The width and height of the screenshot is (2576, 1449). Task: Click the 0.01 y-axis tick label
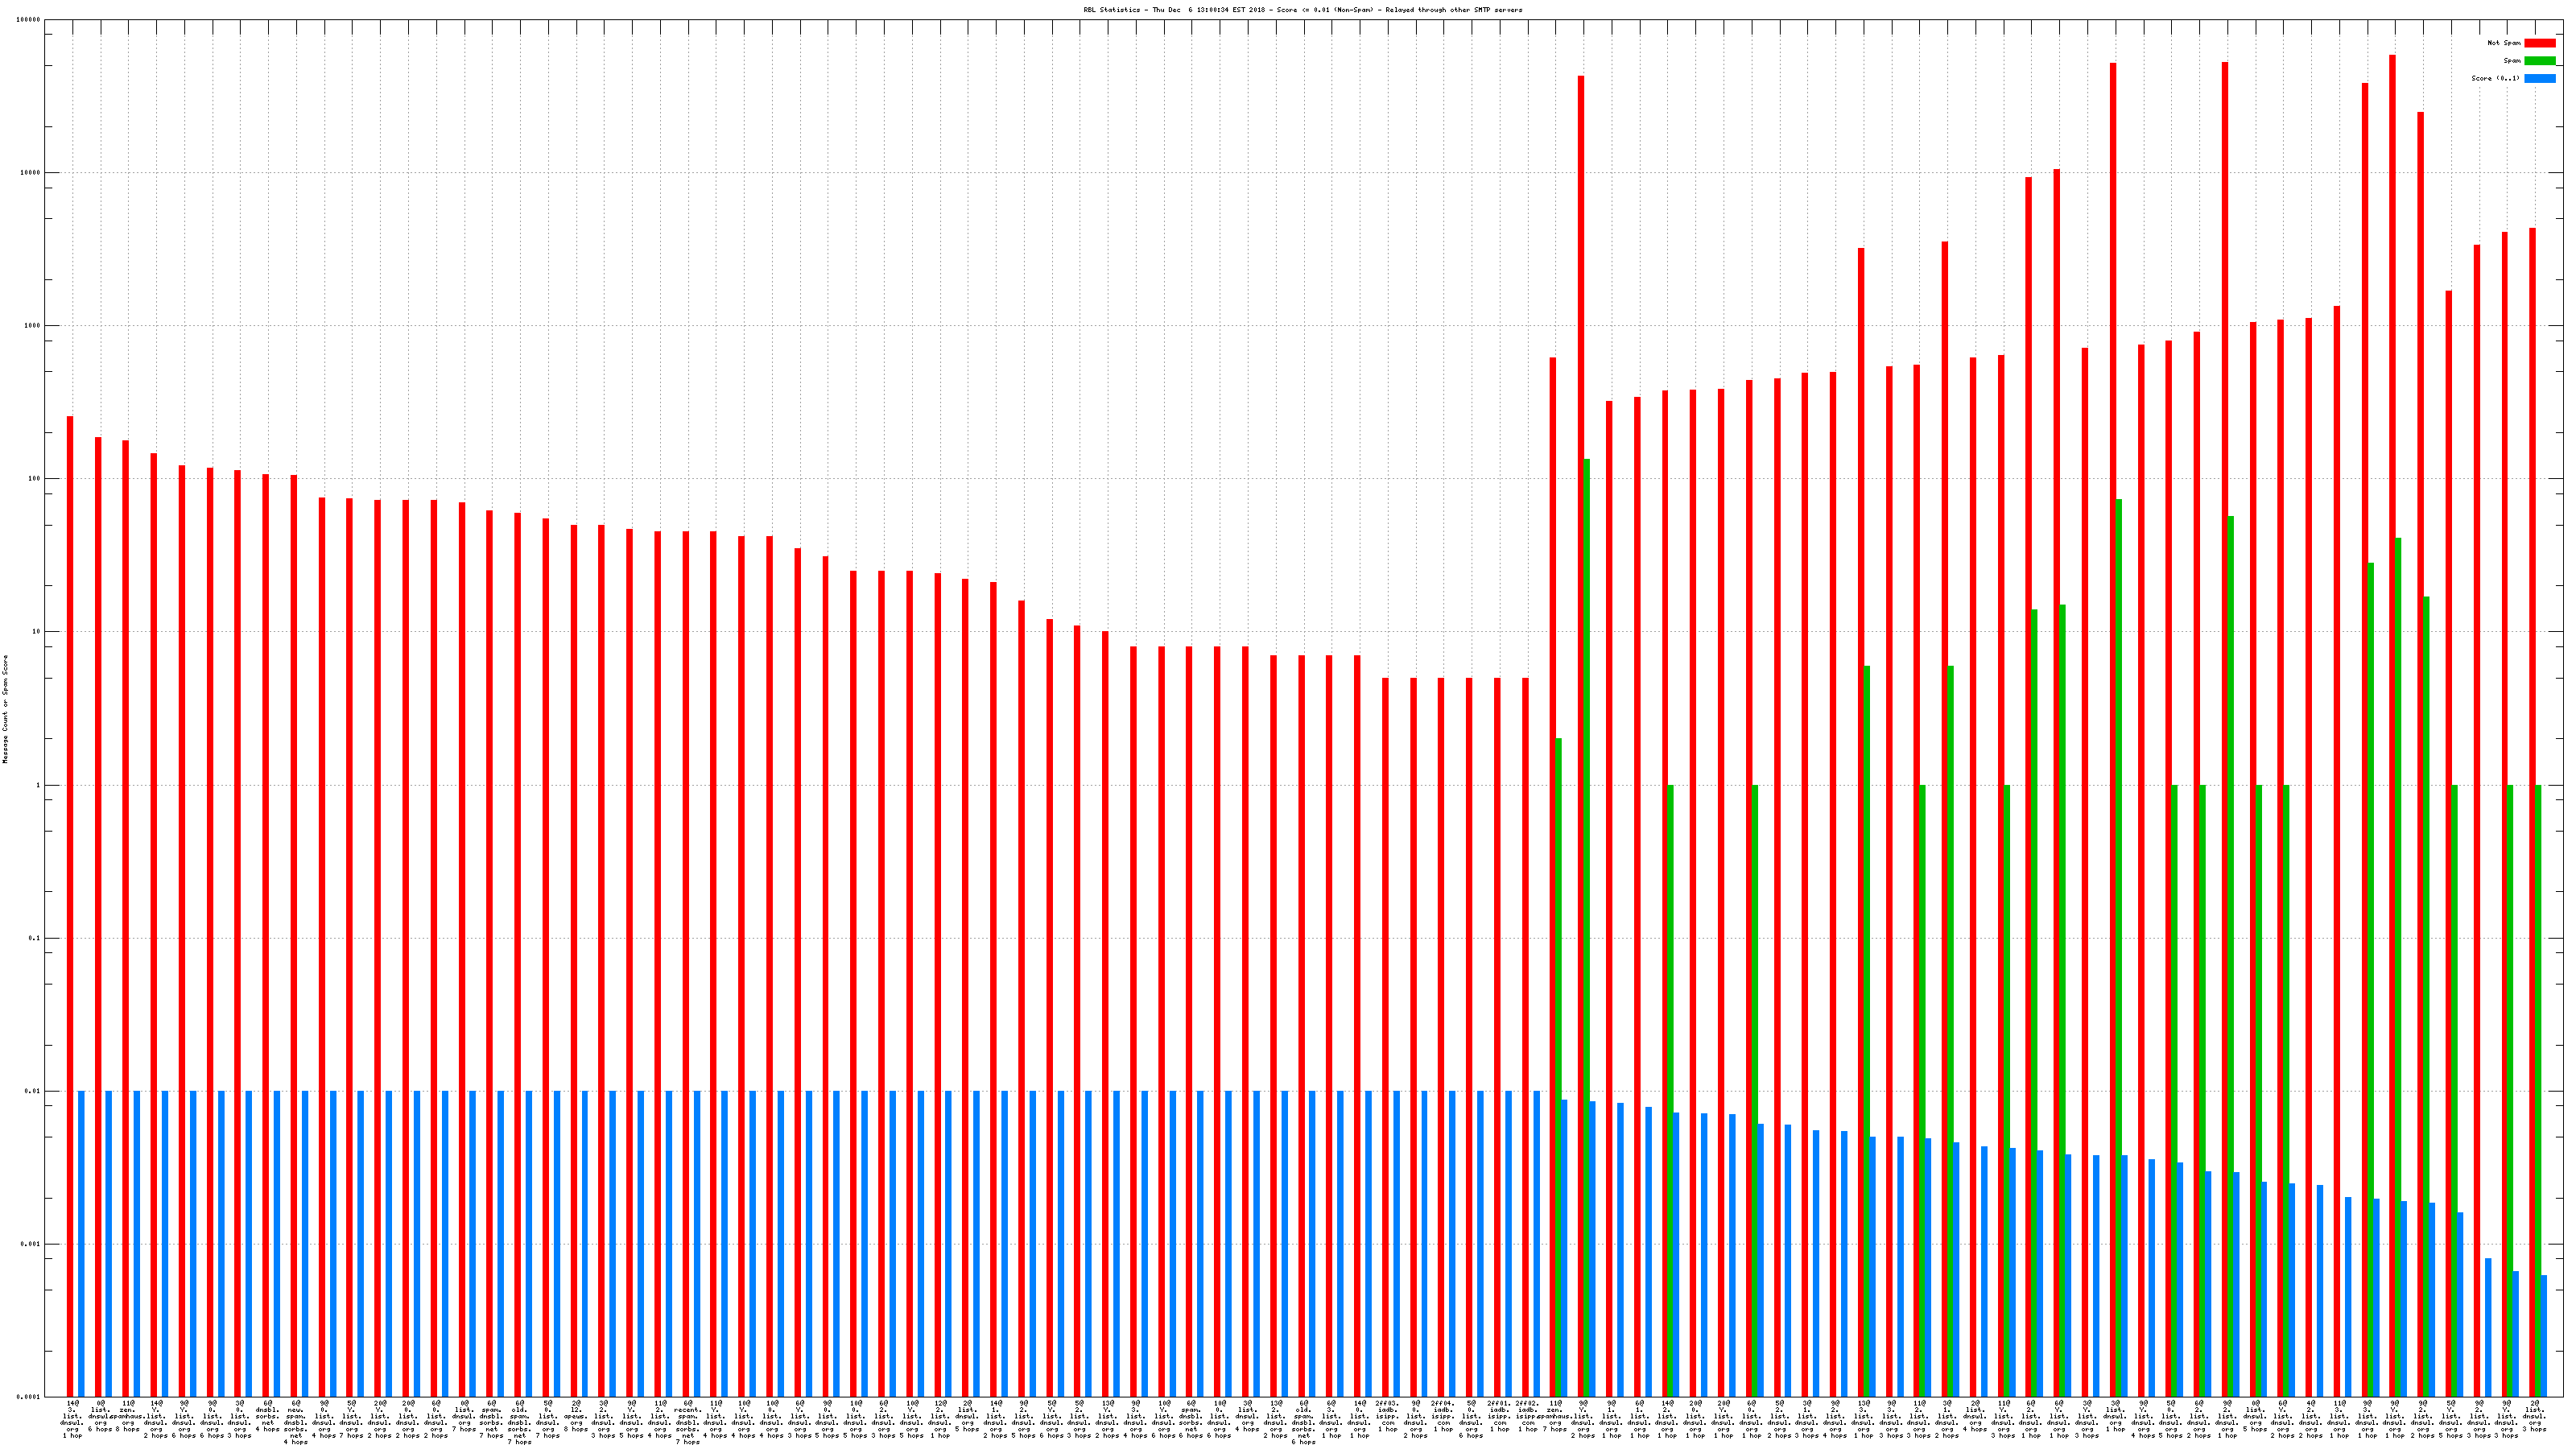pos(32,1091)
